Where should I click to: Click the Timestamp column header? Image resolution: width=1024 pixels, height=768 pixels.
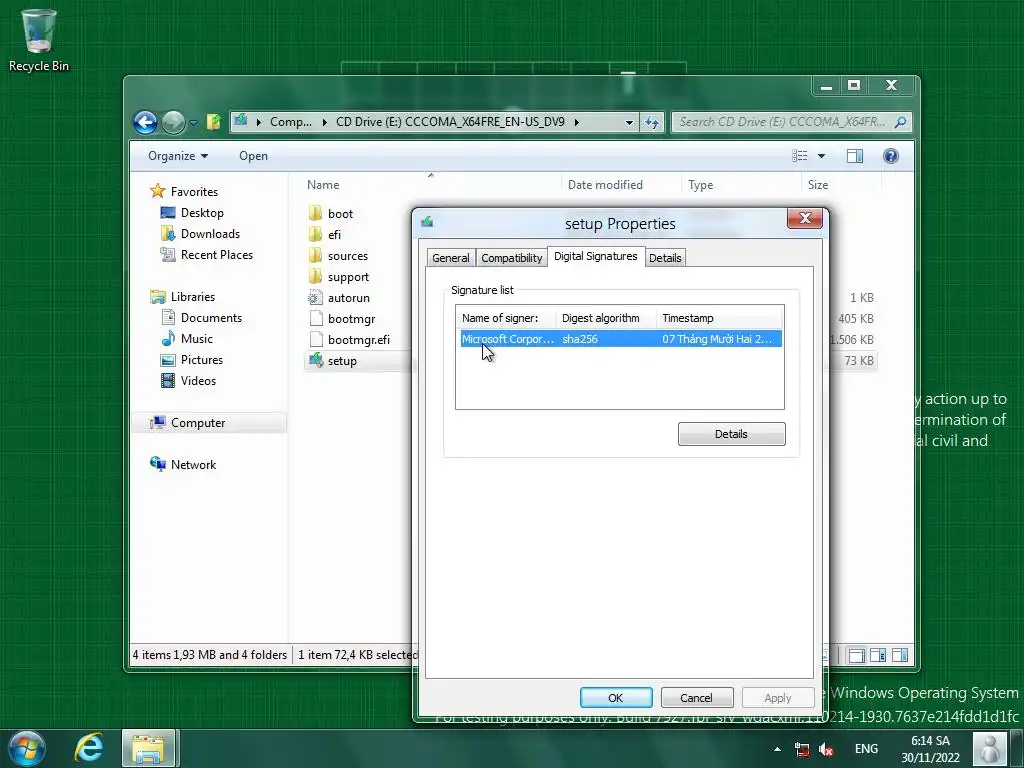coord(718,318)
